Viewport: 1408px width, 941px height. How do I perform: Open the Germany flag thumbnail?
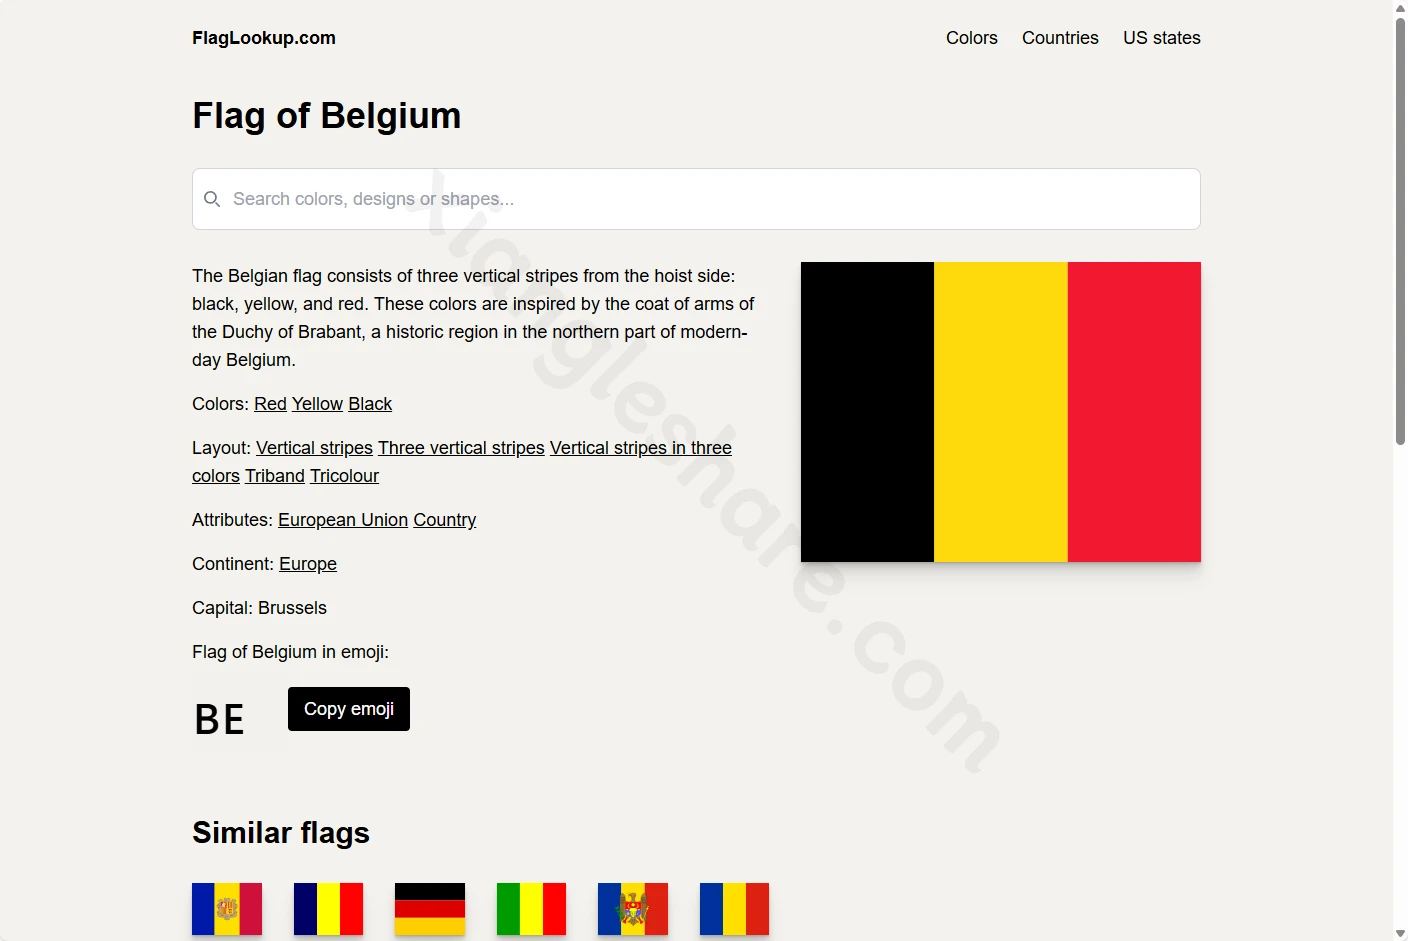point(430,909)
